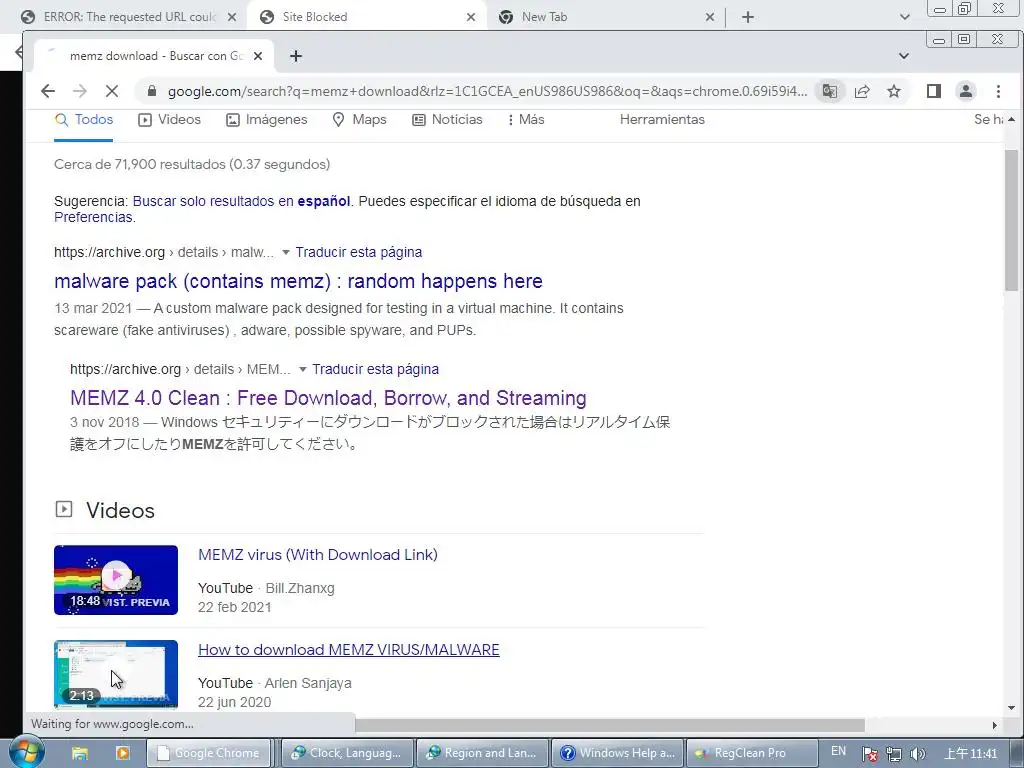Click the horizontal scrollbar thumb
The image size is (1024, 768).
[610, 725]
